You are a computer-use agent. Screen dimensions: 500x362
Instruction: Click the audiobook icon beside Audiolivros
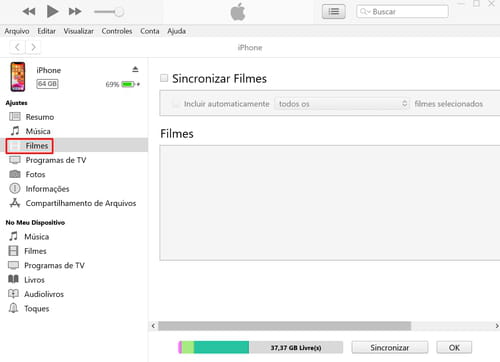[x=13, y=294]
